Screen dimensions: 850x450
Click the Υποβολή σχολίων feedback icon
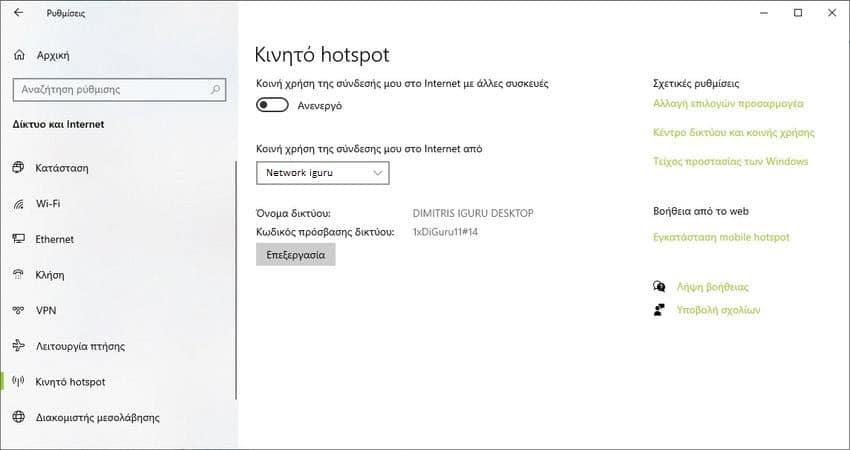coord(659,310)
